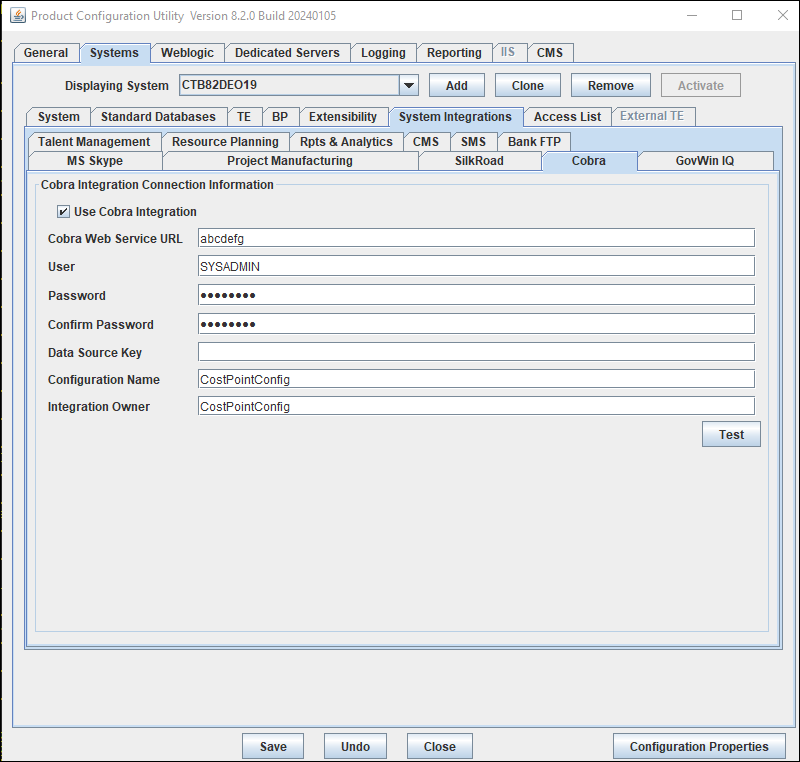Click the Save button
Image resolution: width=800 pixels, height=762 pixels.
pyautogui.click(x=273, y=747)
